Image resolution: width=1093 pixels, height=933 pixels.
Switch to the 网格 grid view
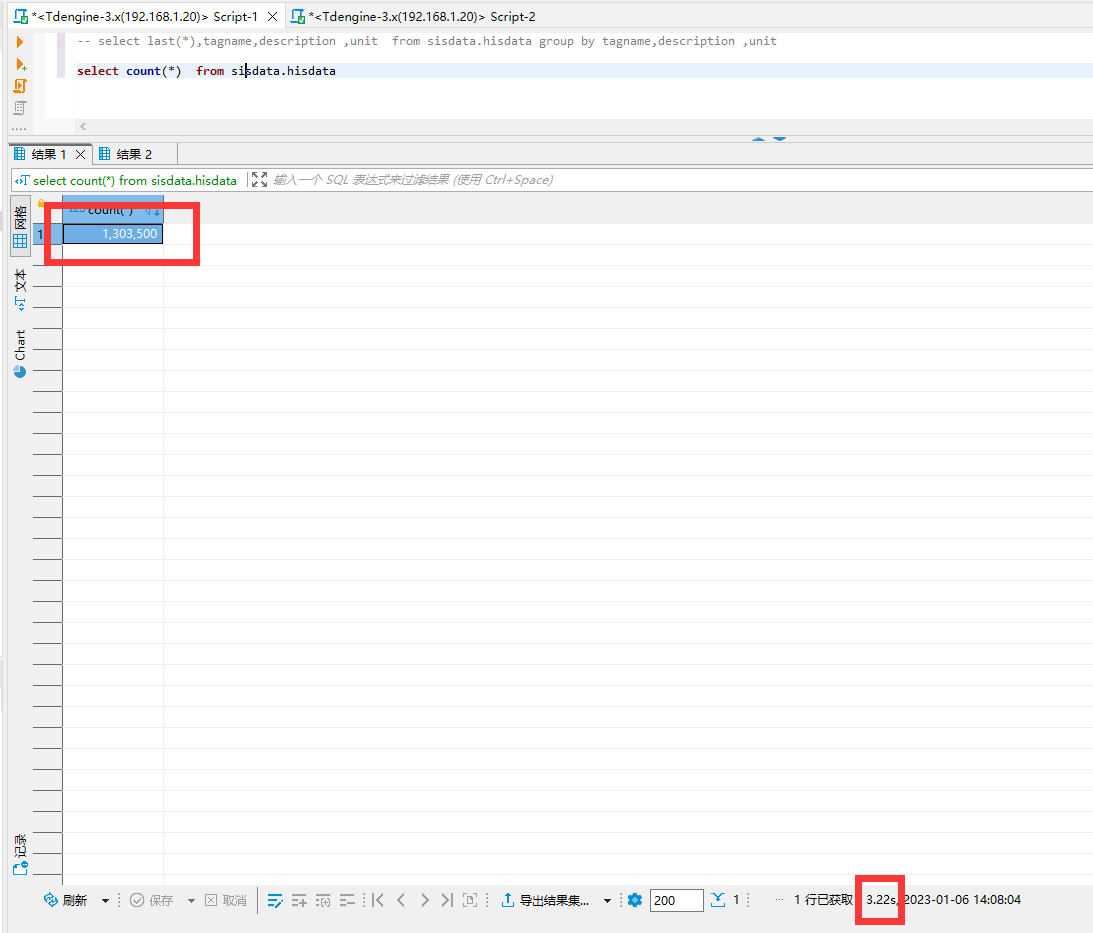[x=20, y=226]
